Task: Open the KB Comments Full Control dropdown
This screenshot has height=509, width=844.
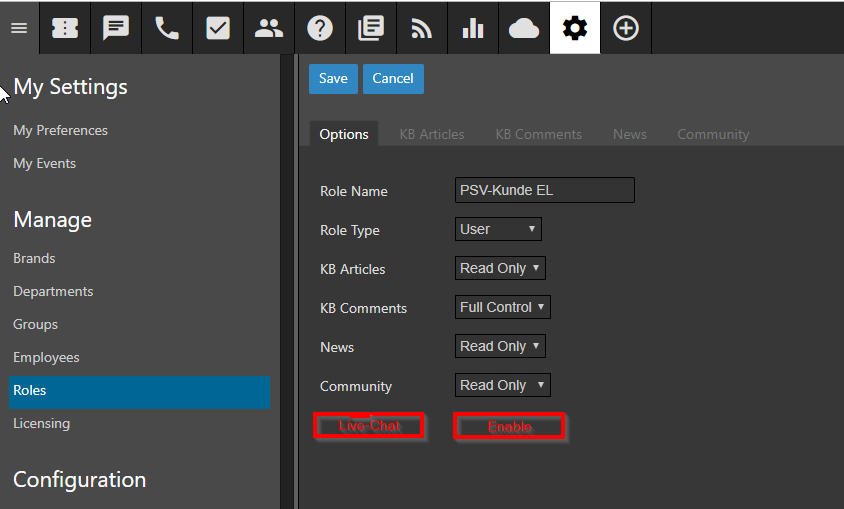Action: pyautogui.click(x=502, y=308)
